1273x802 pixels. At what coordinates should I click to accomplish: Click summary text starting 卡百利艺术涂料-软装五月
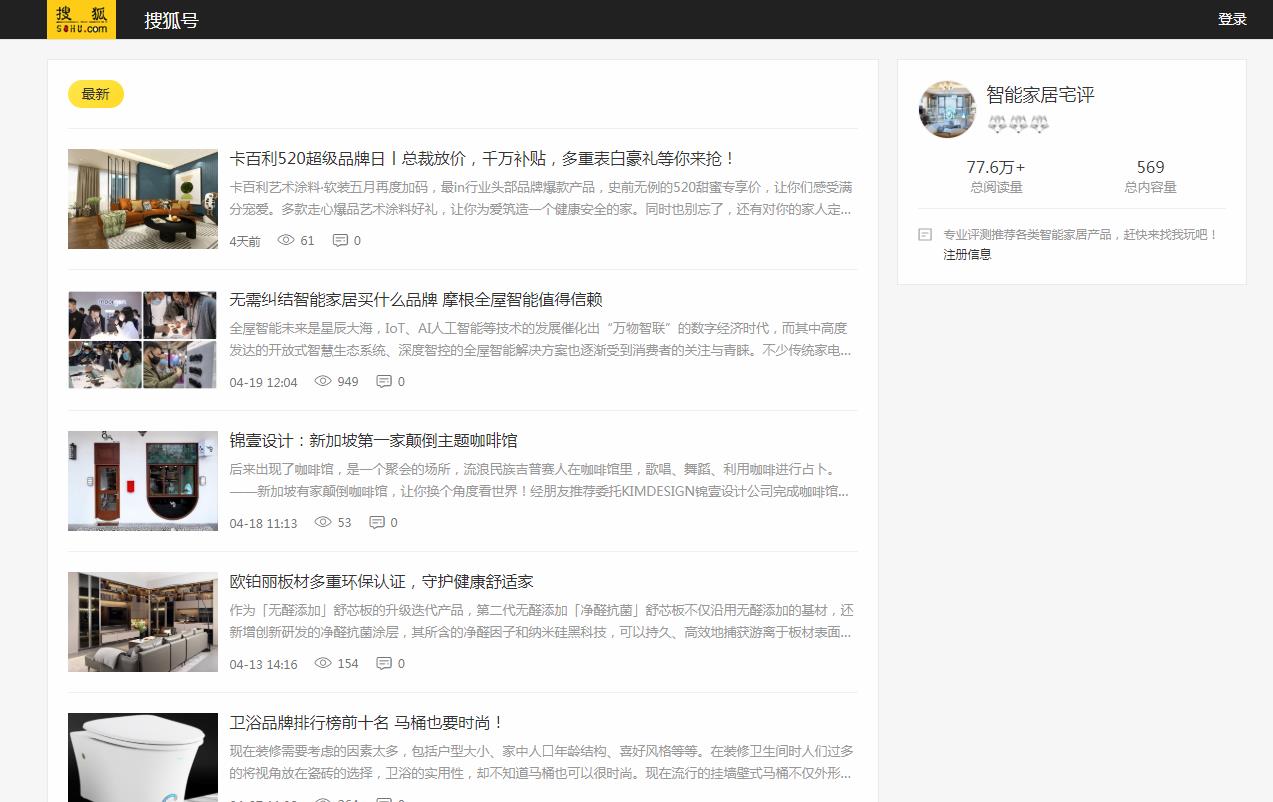click(541, 198)
